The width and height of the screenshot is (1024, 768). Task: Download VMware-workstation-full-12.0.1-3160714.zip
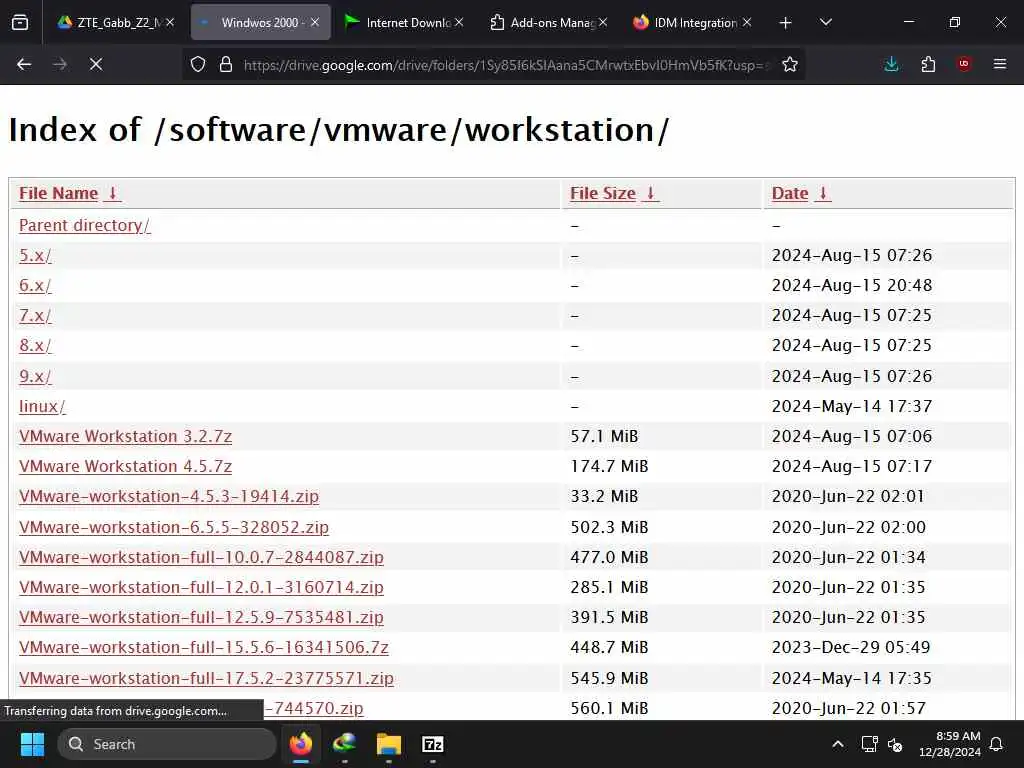click(x=201, y=587)
